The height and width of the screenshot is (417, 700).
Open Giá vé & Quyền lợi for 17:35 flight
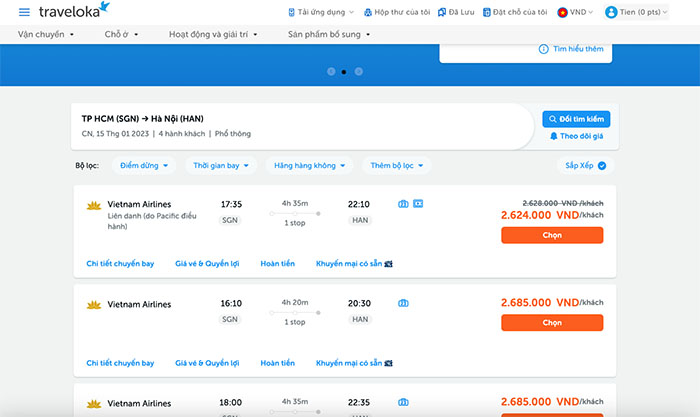coord(207,264)
